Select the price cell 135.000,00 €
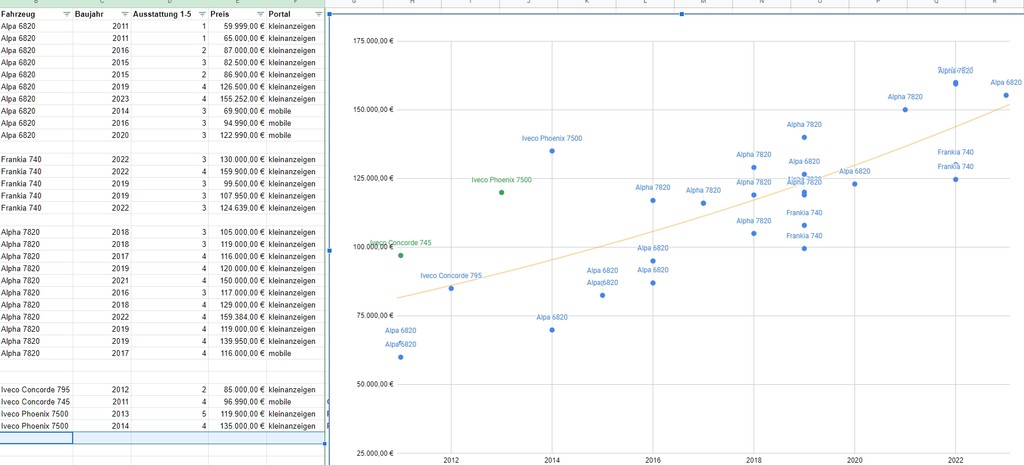Screen dimensions: 1024x465 click(x=238, y=426)
